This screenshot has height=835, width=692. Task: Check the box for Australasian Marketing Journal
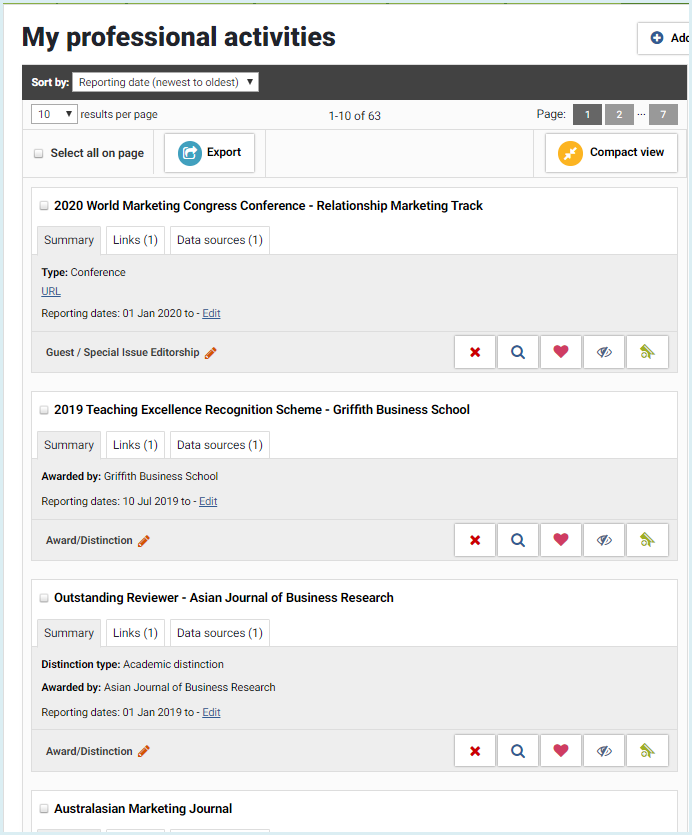pyautogui.click(x=44, y=809)
